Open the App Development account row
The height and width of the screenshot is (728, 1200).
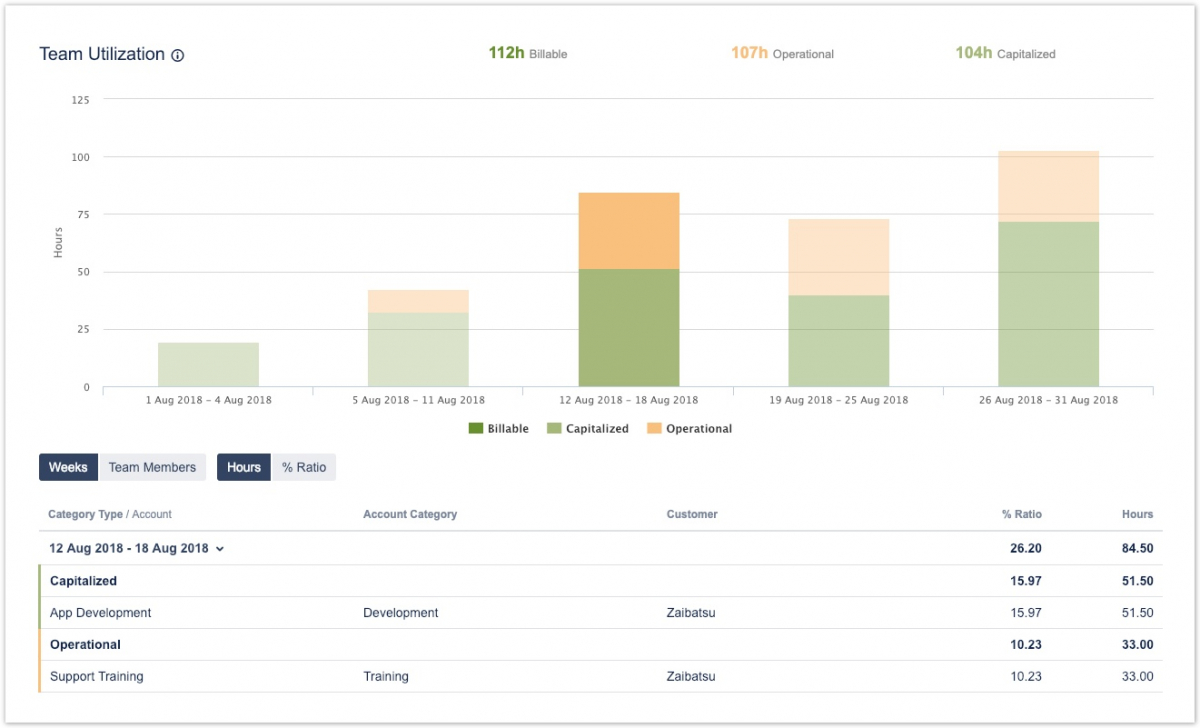100,613
